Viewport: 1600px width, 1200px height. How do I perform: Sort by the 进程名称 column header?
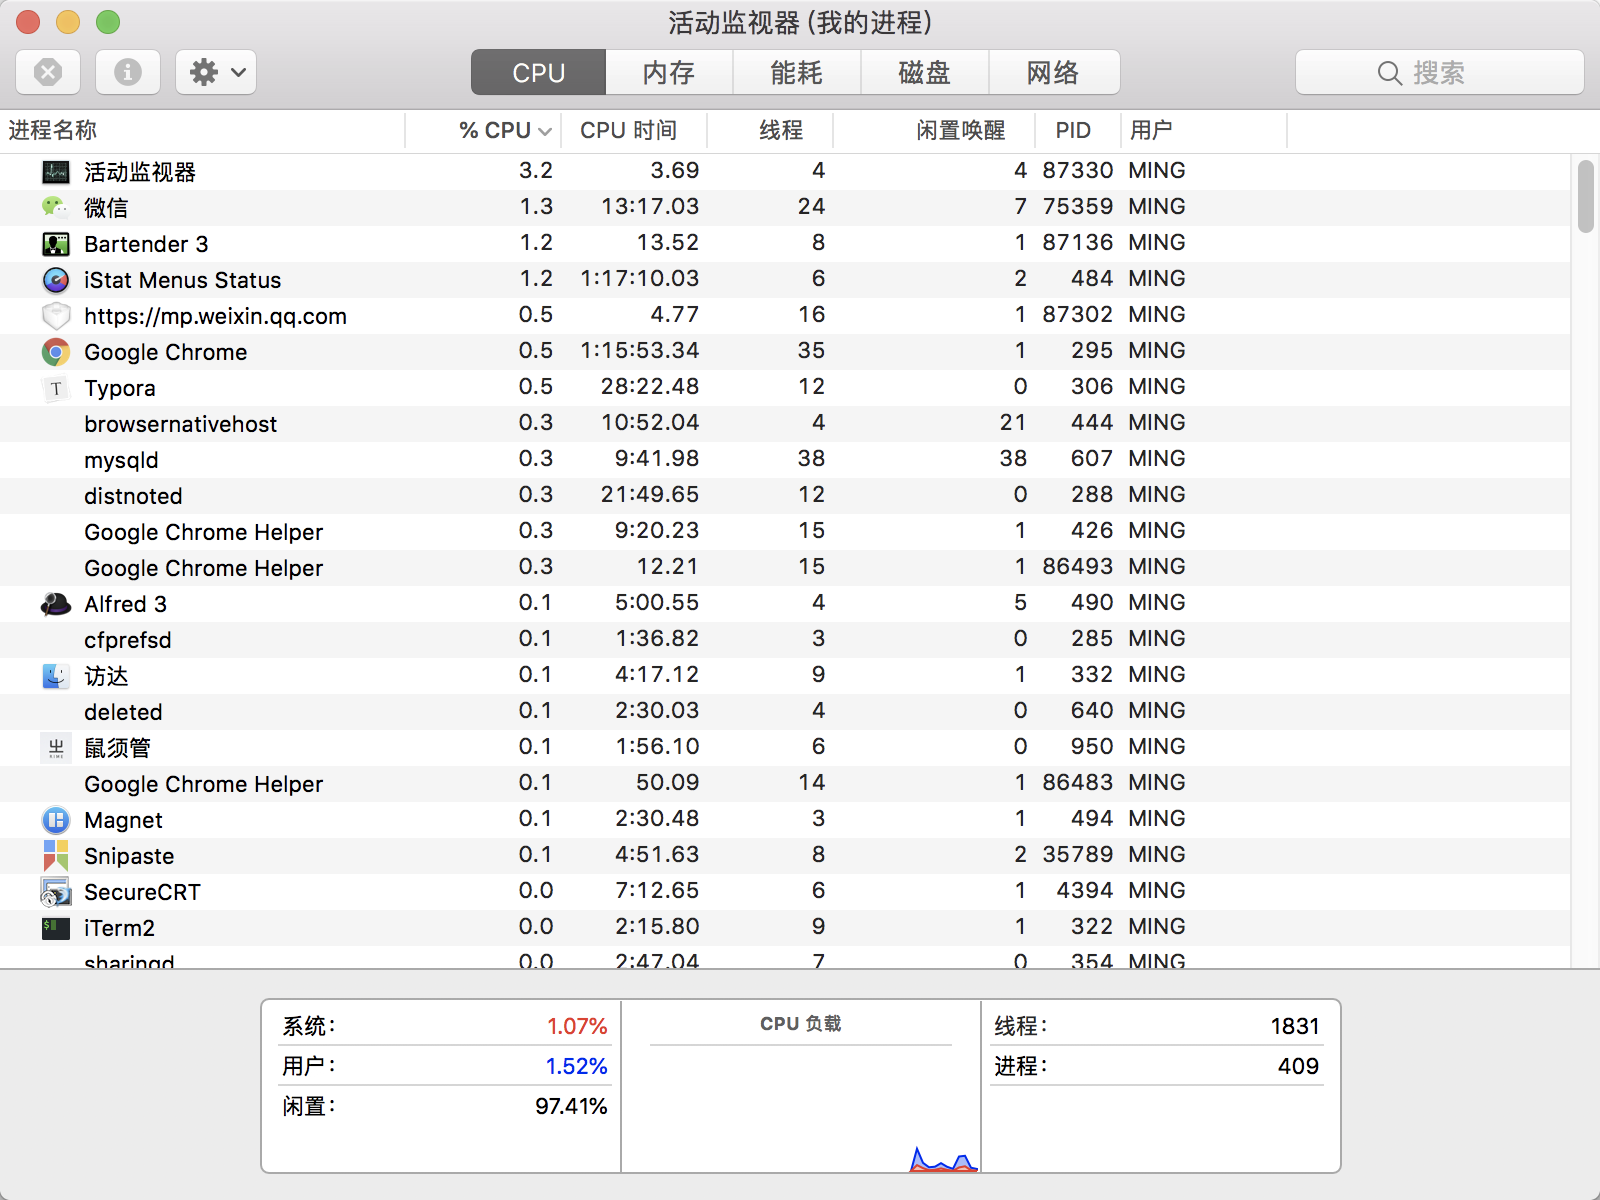pos(202,131)
